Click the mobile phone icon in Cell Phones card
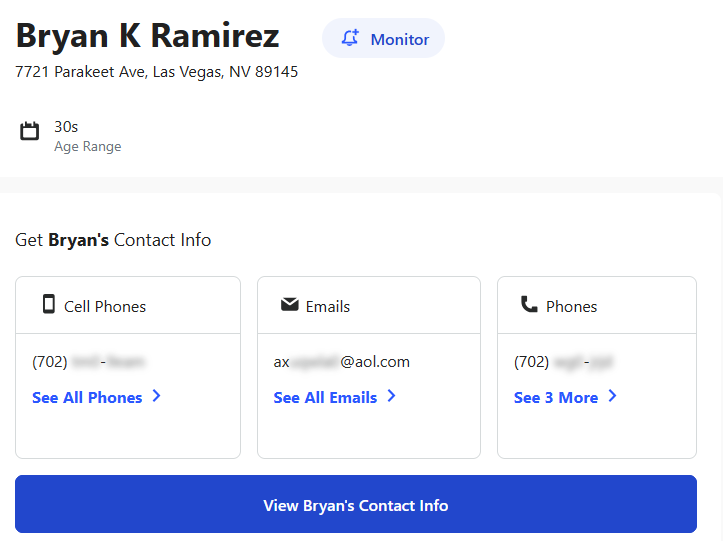This screenshot has height=541, width=723. (x=48, y=305)
